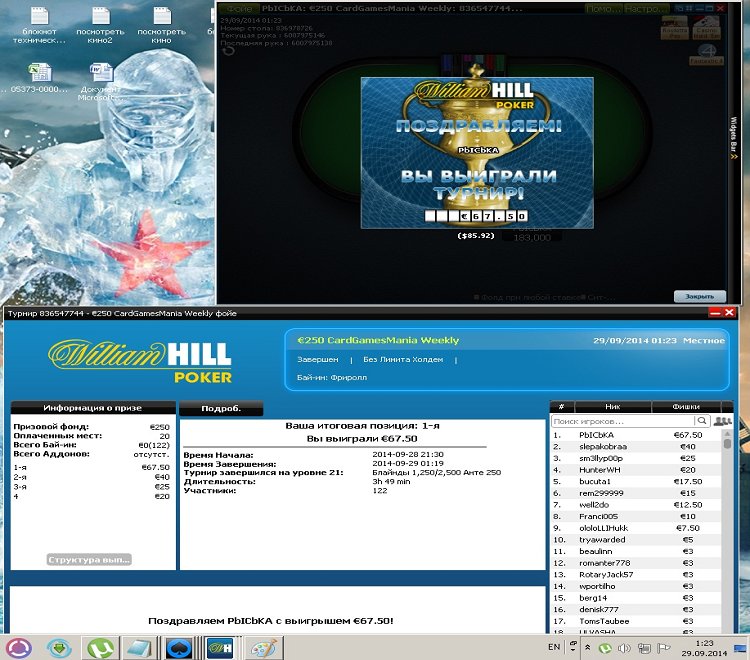Image resolution: width=750 pixels, height=660 pixels.
Task: Open the Casino Hold'Em widget in table window
Action: coord(706,27)
